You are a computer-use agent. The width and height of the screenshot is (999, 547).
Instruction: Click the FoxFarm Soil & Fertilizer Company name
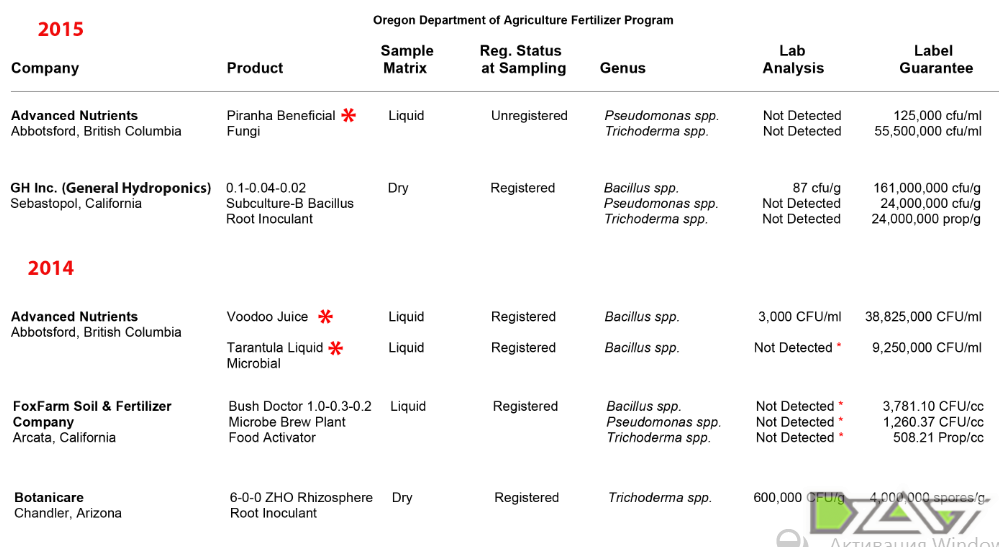tap(92, 414)
